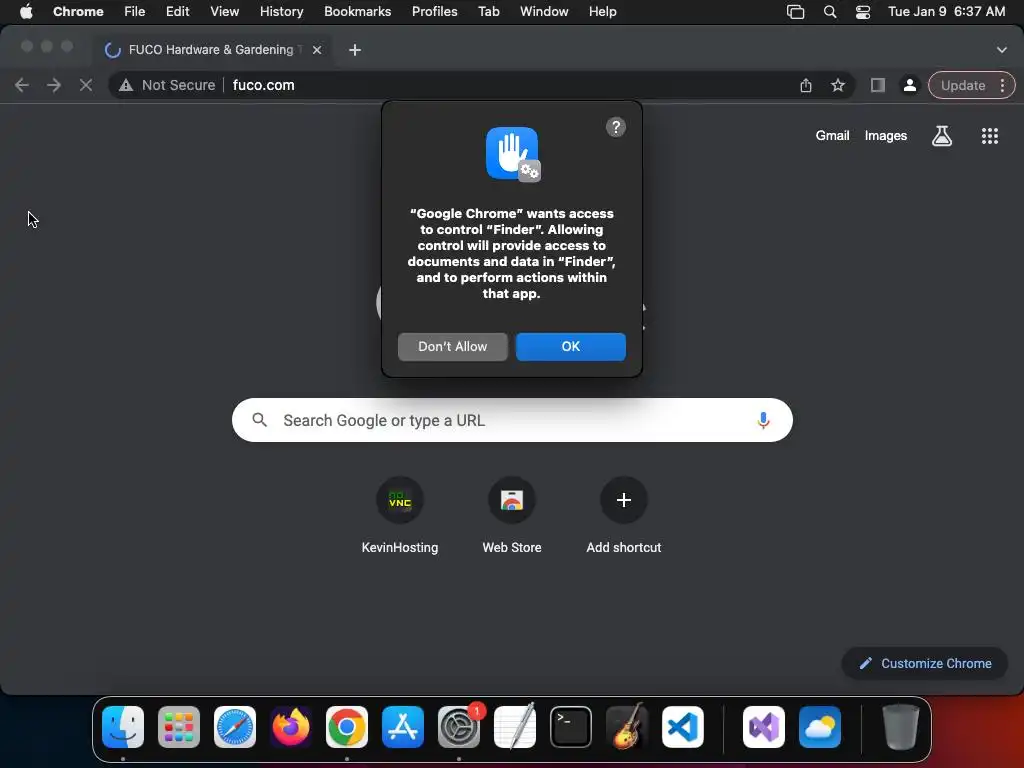Open the File menu

pos(135,12)
